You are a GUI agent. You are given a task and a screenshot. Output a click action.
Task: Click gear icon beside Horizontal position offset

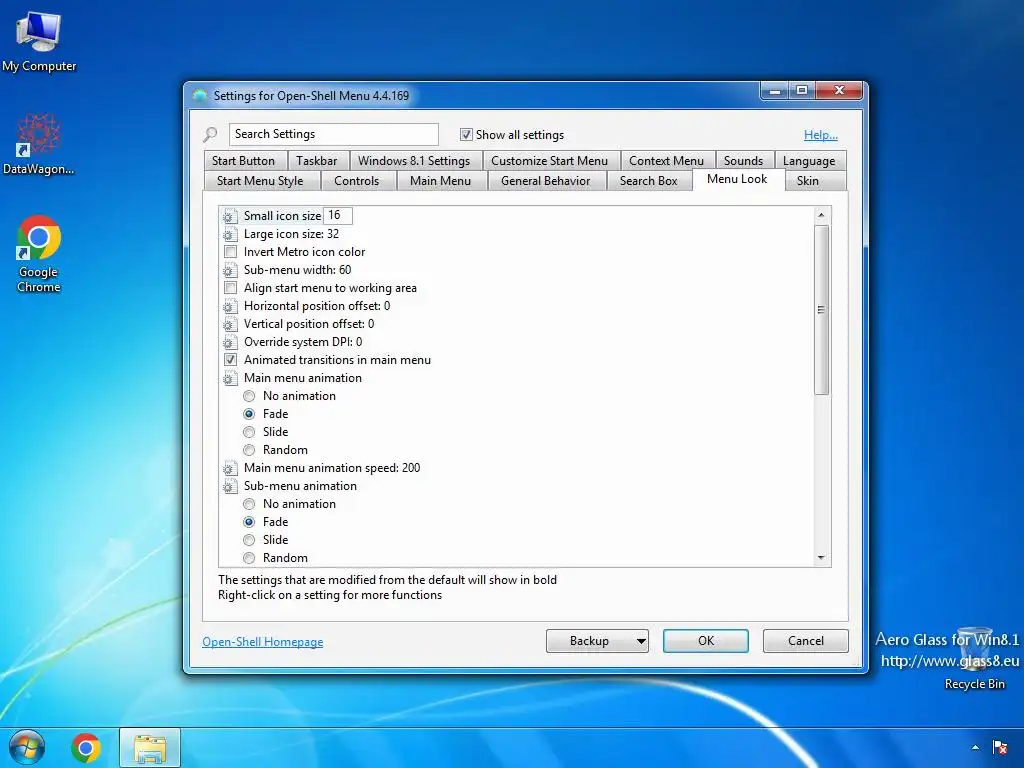coord(229,306)
